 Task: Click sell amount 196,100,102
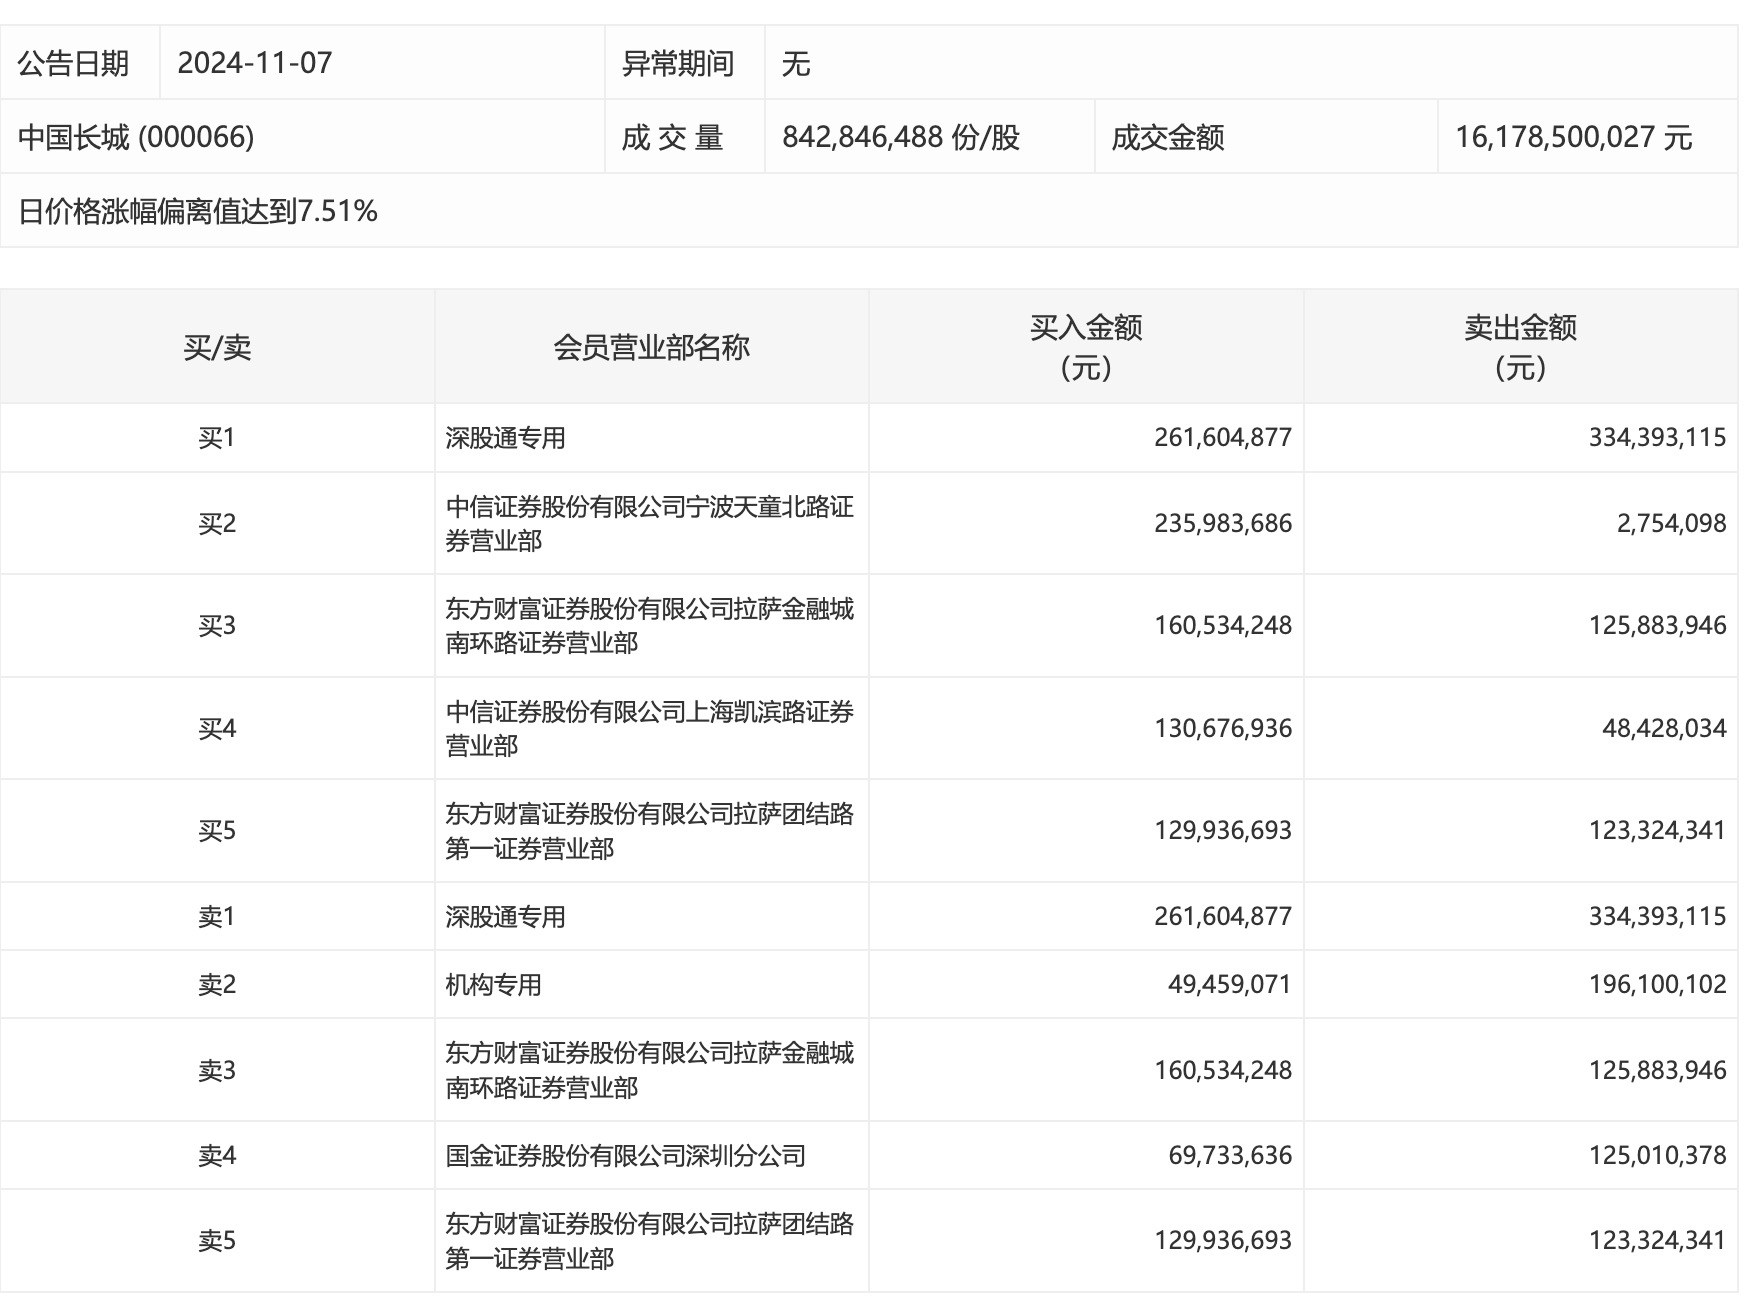pos(1657,984)
